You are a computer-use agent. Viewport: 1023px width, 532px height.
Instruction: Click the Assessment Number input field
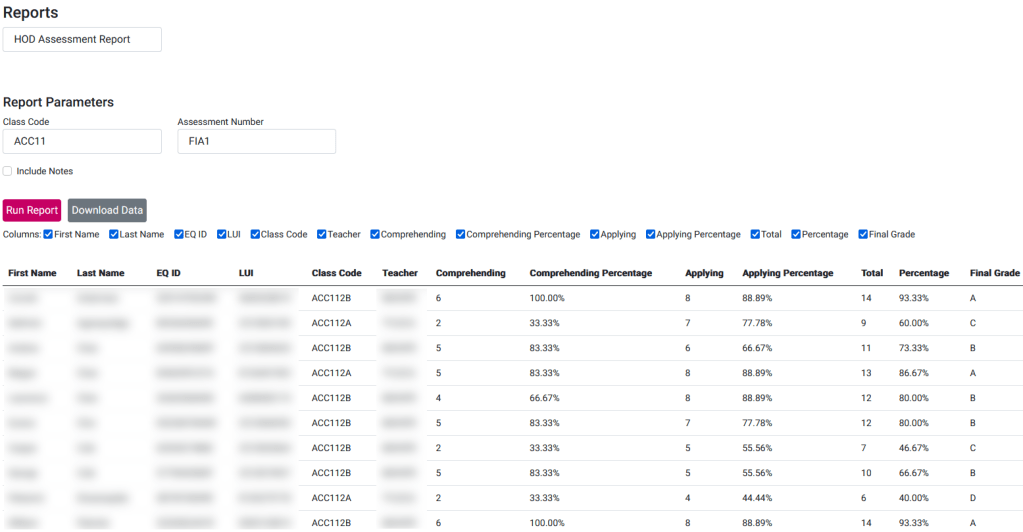pos(256,141)
